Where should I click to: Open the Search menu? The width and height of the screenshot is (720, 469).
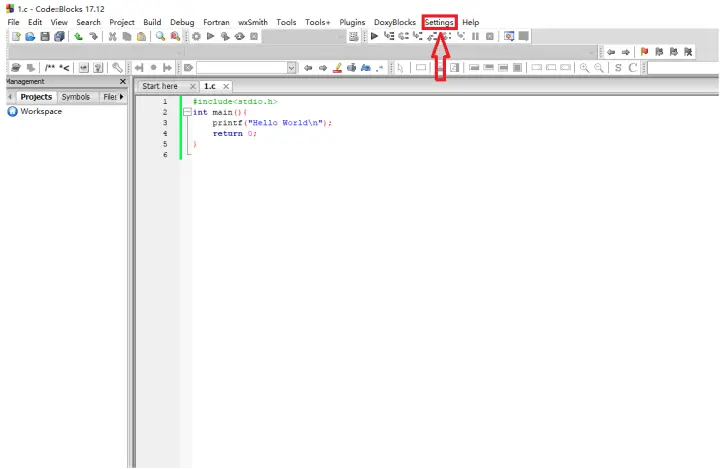[x=88, y=22]
